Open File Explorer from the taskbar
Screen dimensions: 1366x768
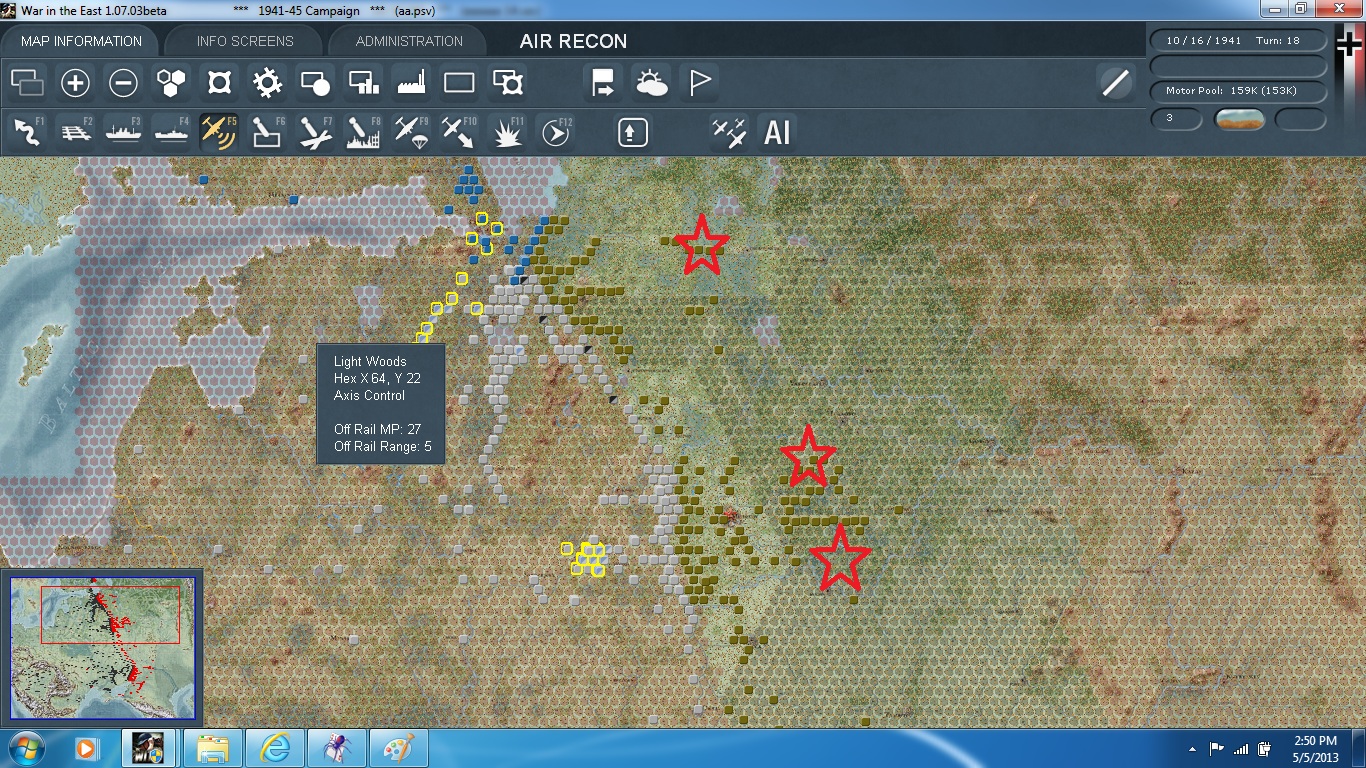click(x=214, y=748)
